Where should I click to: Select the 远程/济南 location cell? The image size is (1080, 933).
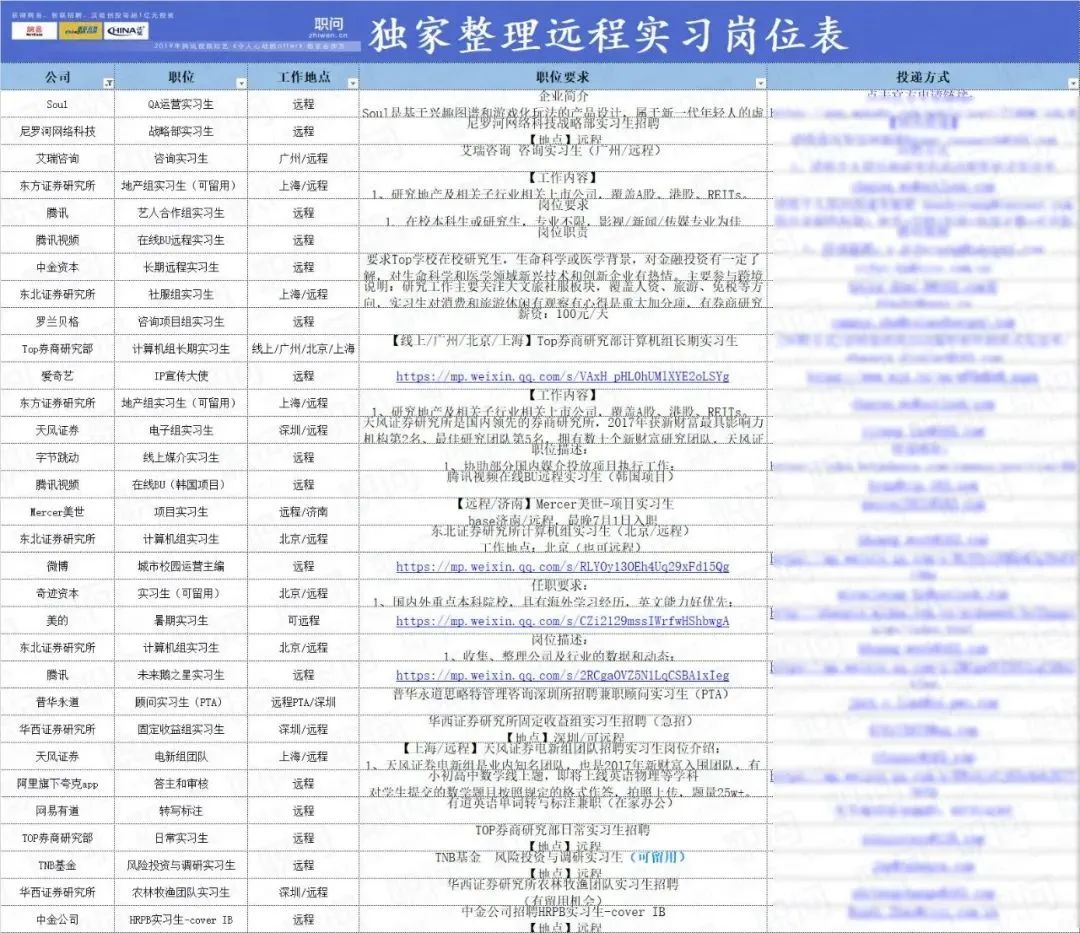[x=303, y=512]
